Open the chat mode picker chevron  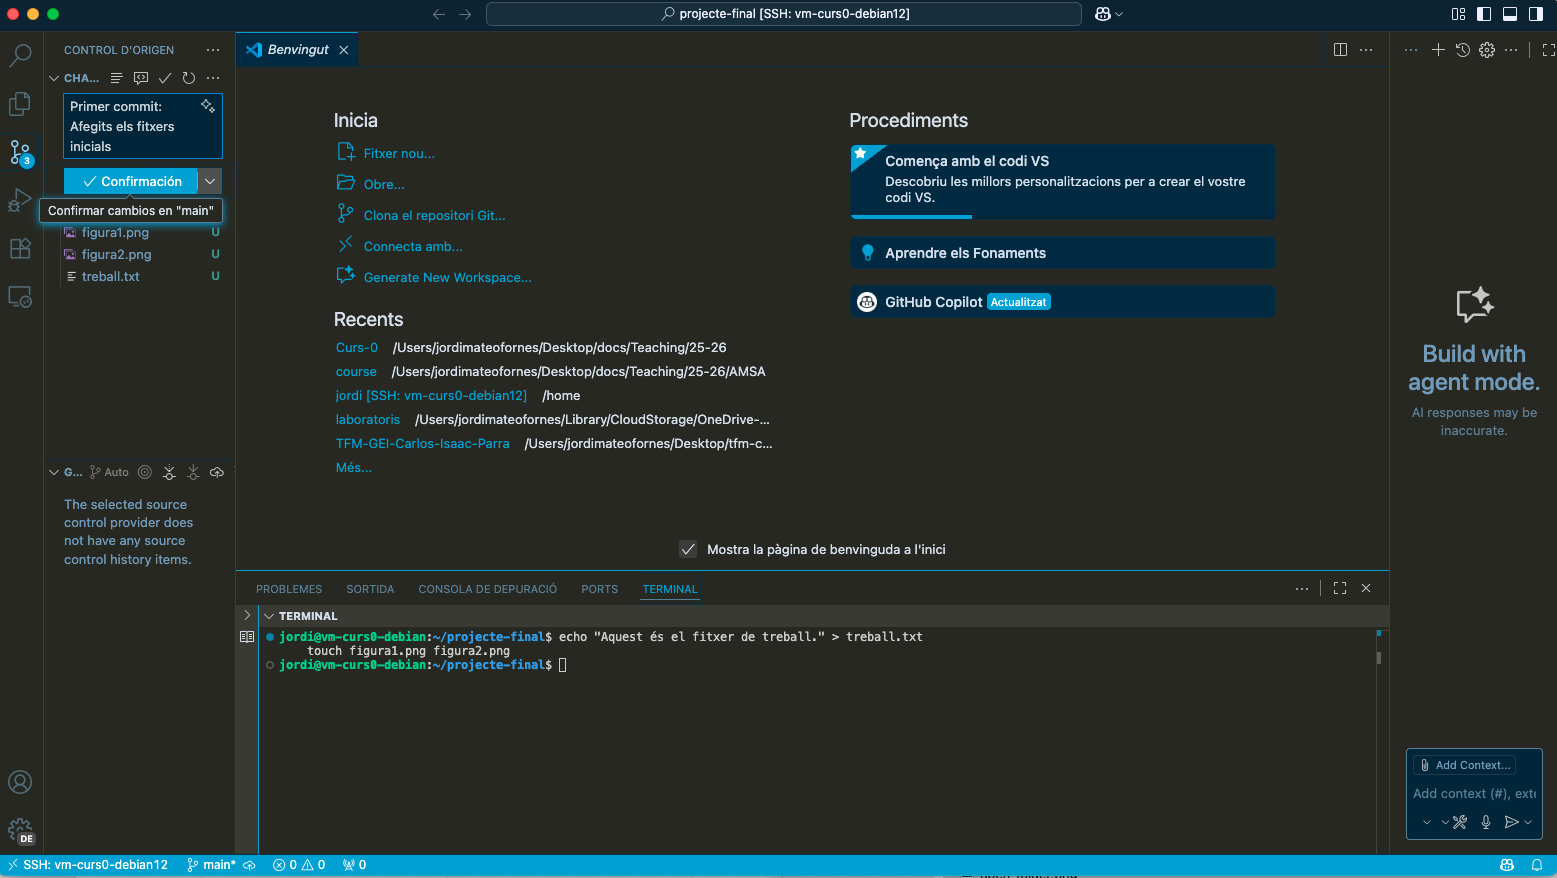click(x=1426, y=822)
